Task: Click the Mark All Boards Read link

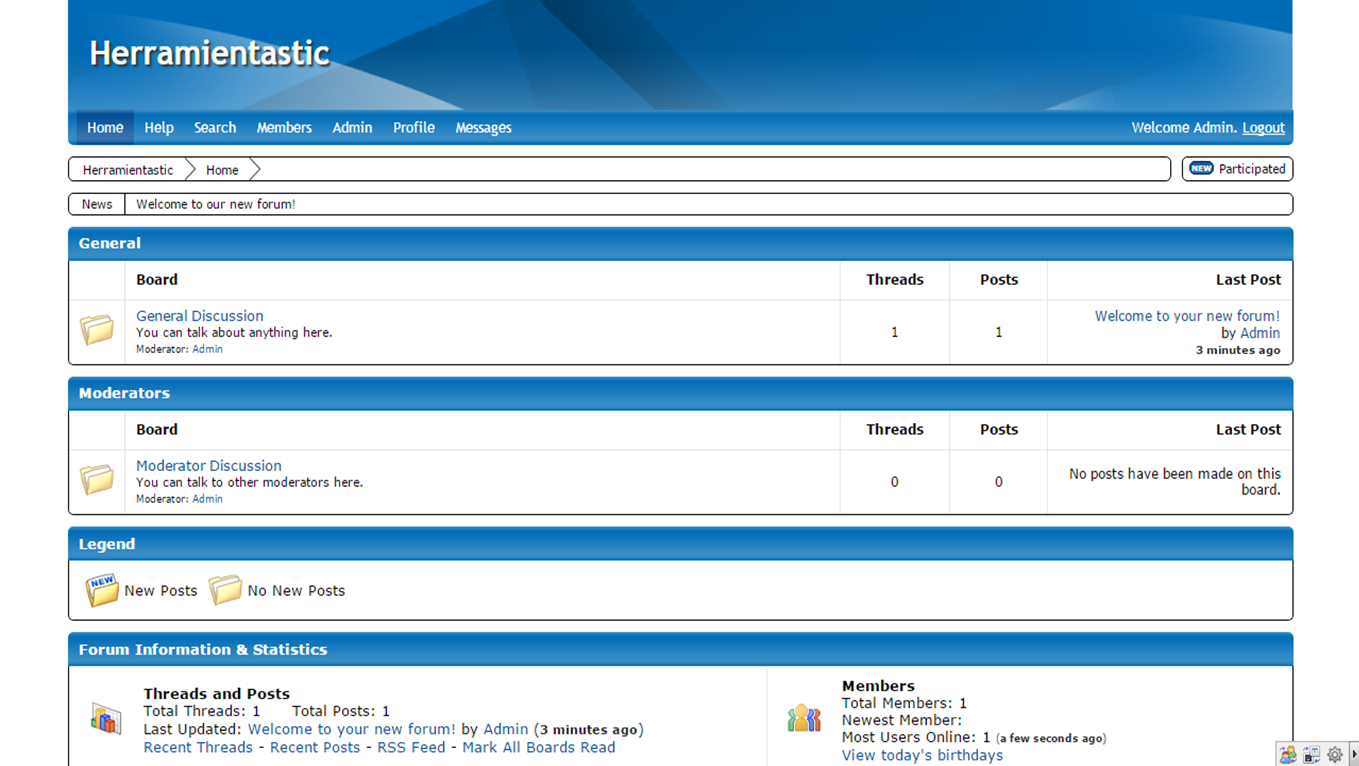Action: (x=538, y=747)
